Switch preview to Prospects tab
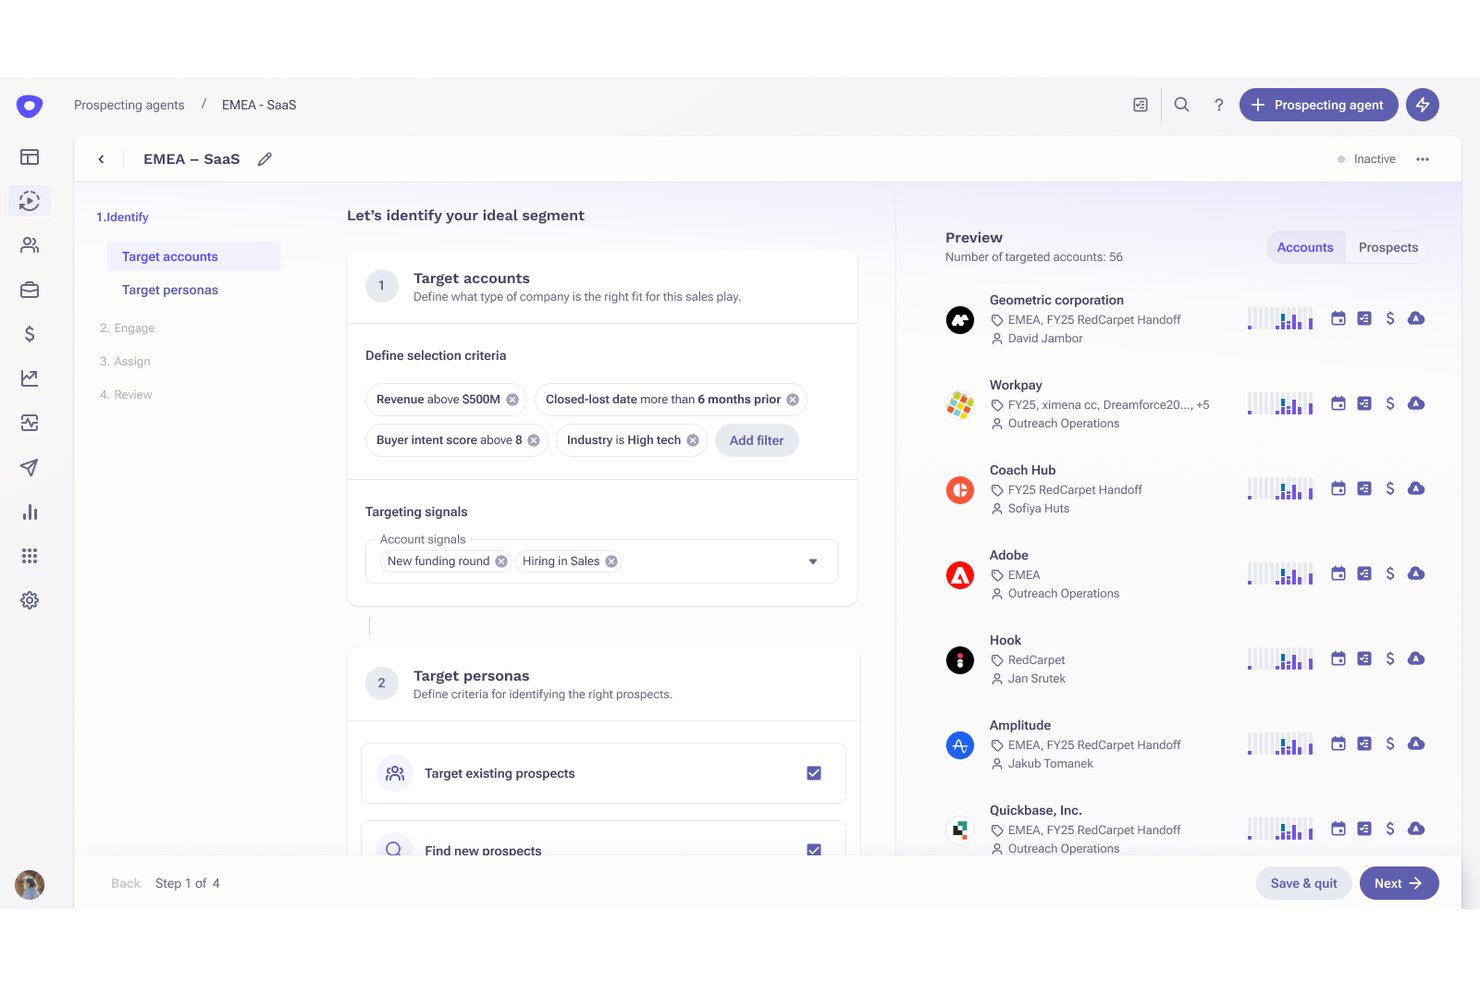Screen dimensions: 1480x987 point(1388,248)
